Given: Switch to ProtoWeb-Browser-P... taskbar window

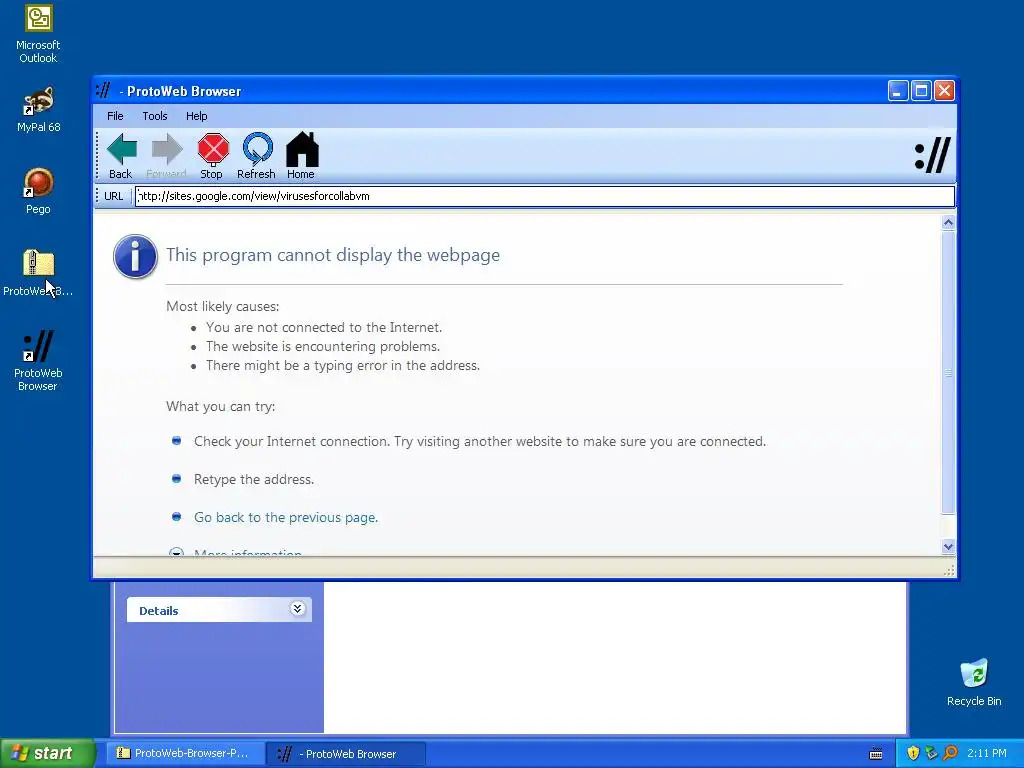Looking at the screenshot, I should pos(185,753).
